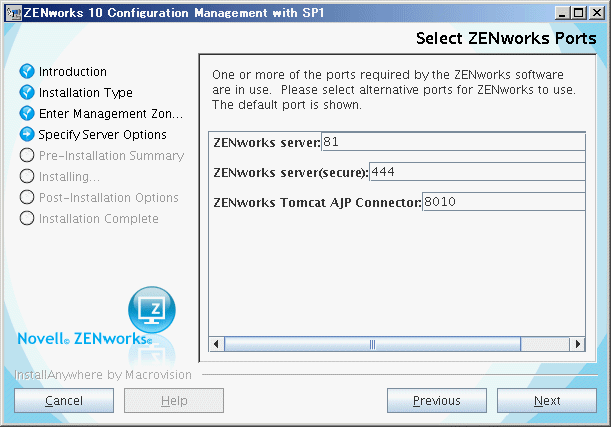Edit the Tomcat AJP Connector port field
Viewport: 611px width, 427px height.
[503, 202]
